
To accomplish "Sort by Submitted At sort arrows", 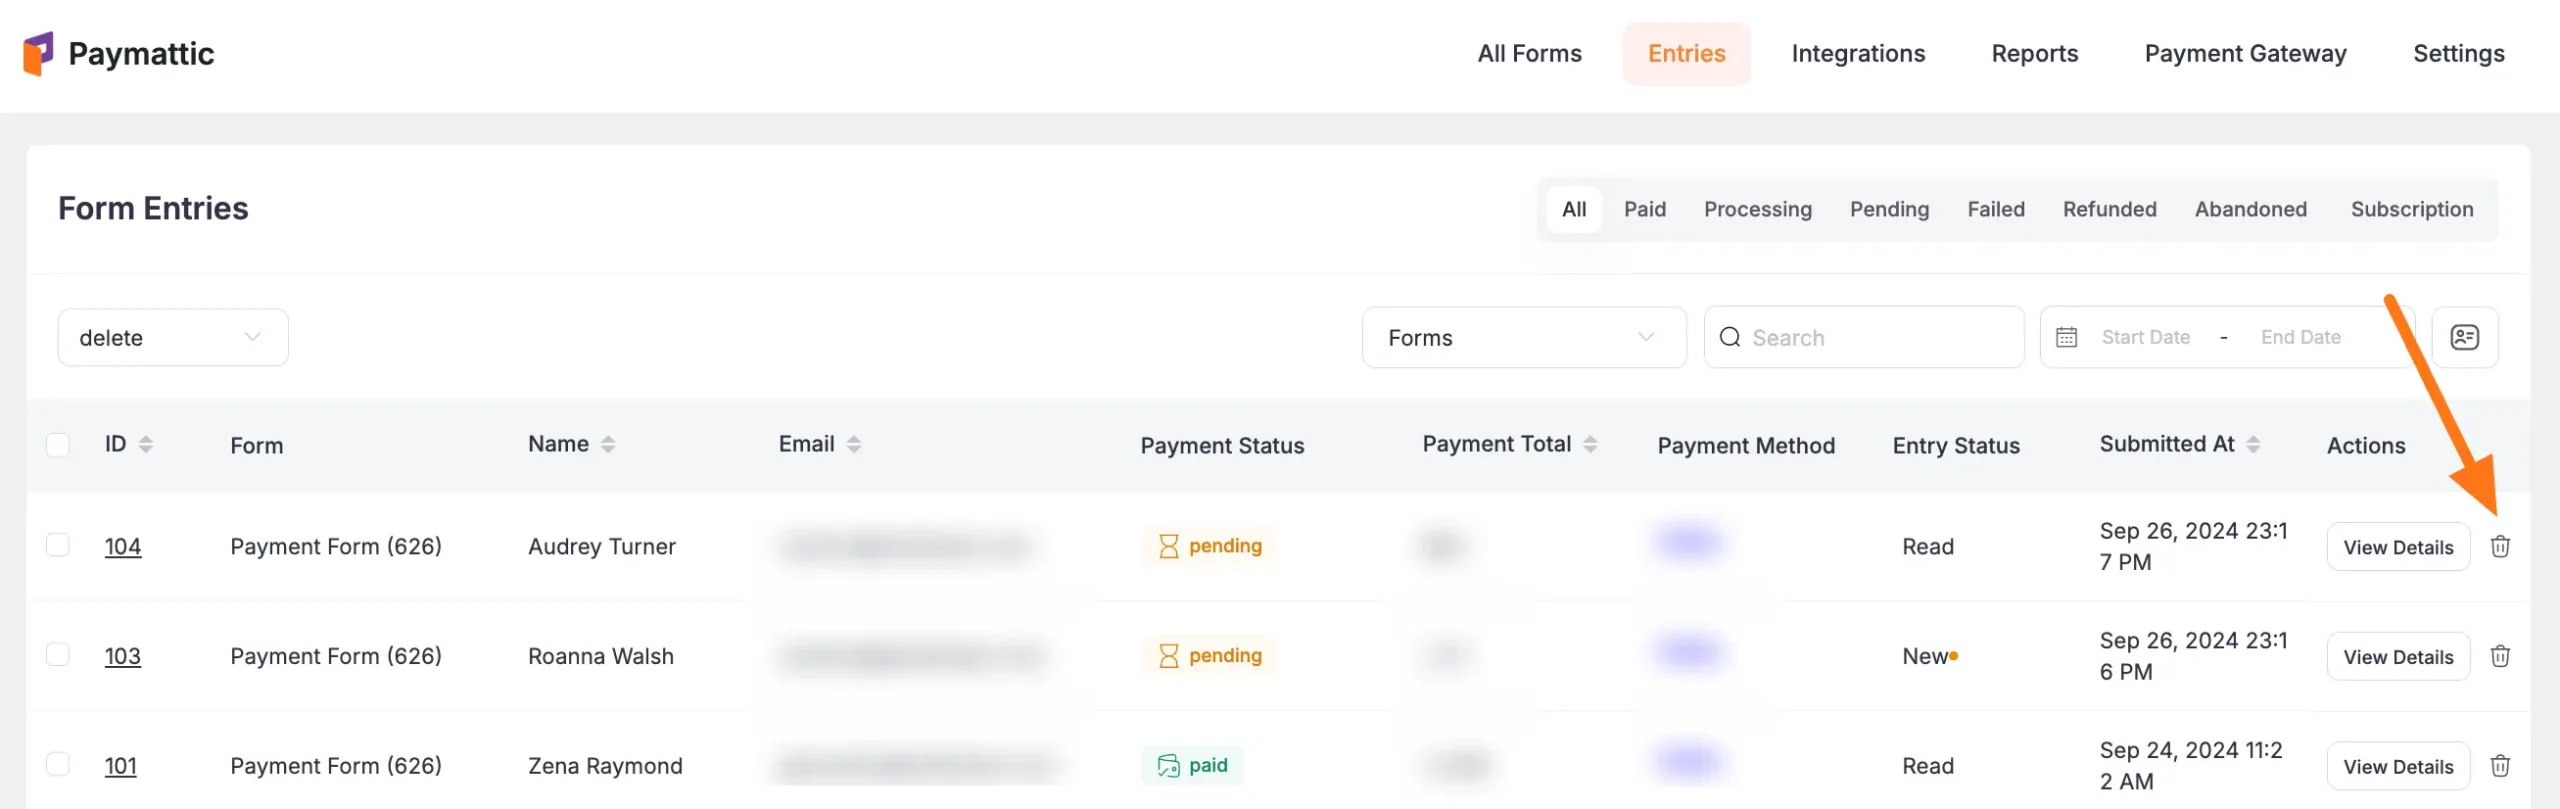I will [x=2253, y=445].
